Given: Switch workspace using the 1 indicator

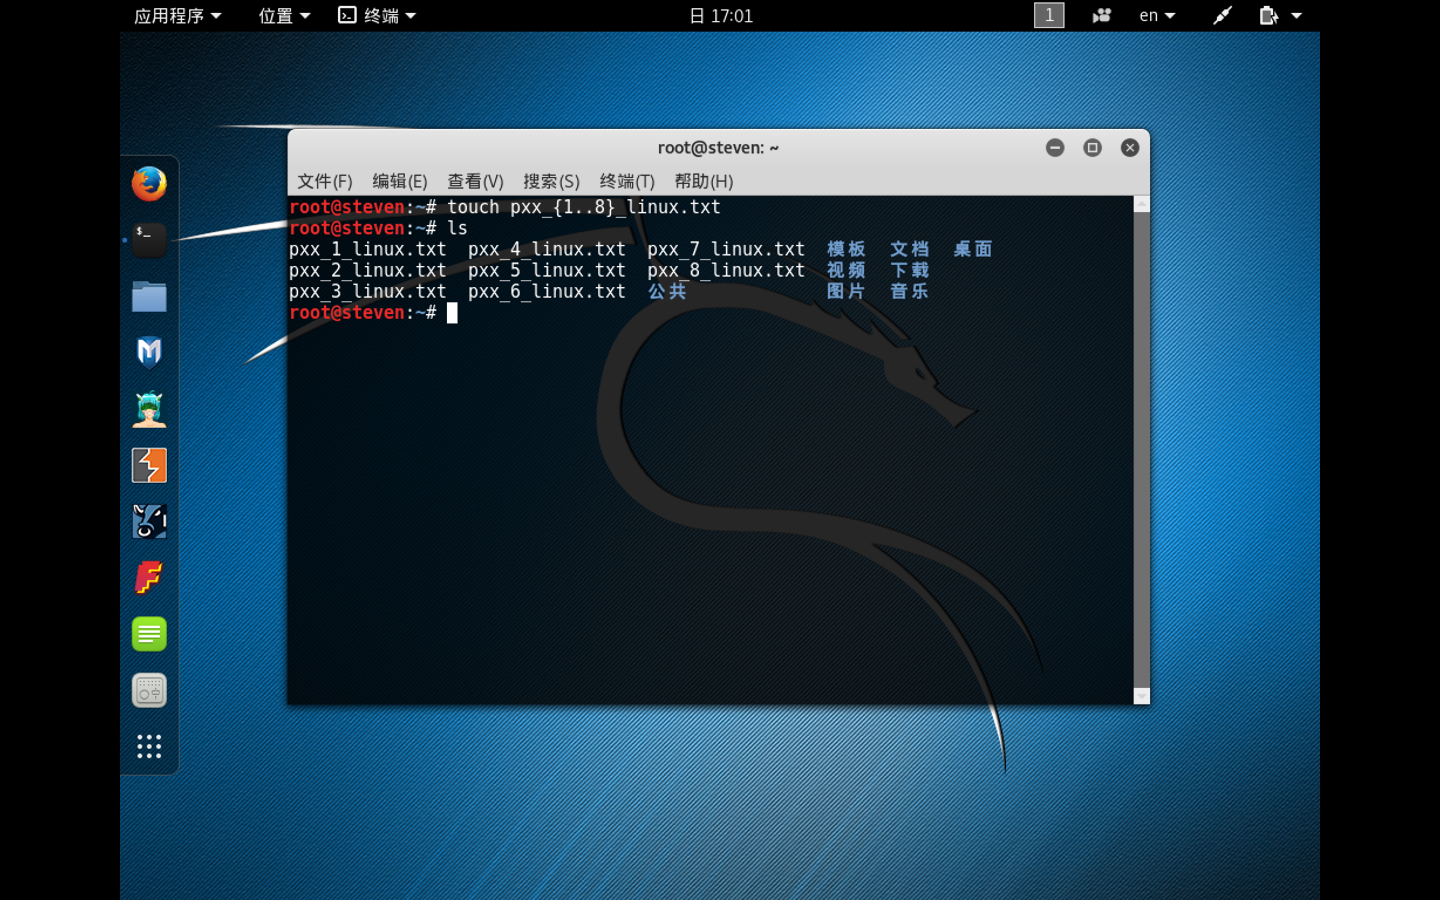Looking at the screenshot, I should (1048, 15).
